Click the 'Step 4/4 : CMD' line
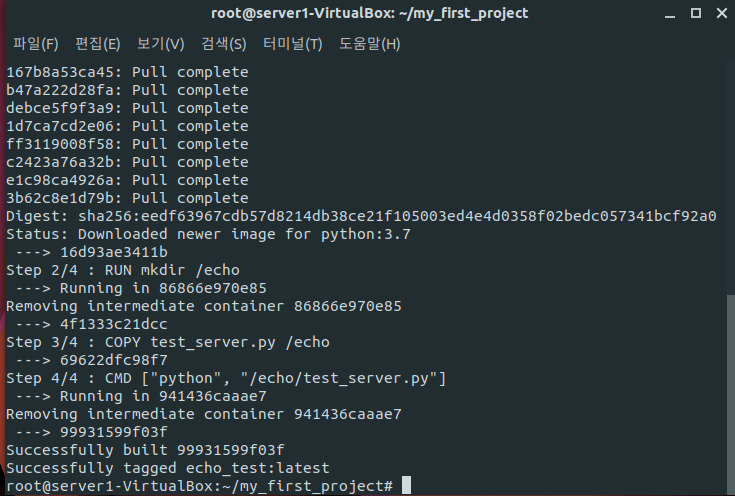735x496 pixels. (225, 378)
